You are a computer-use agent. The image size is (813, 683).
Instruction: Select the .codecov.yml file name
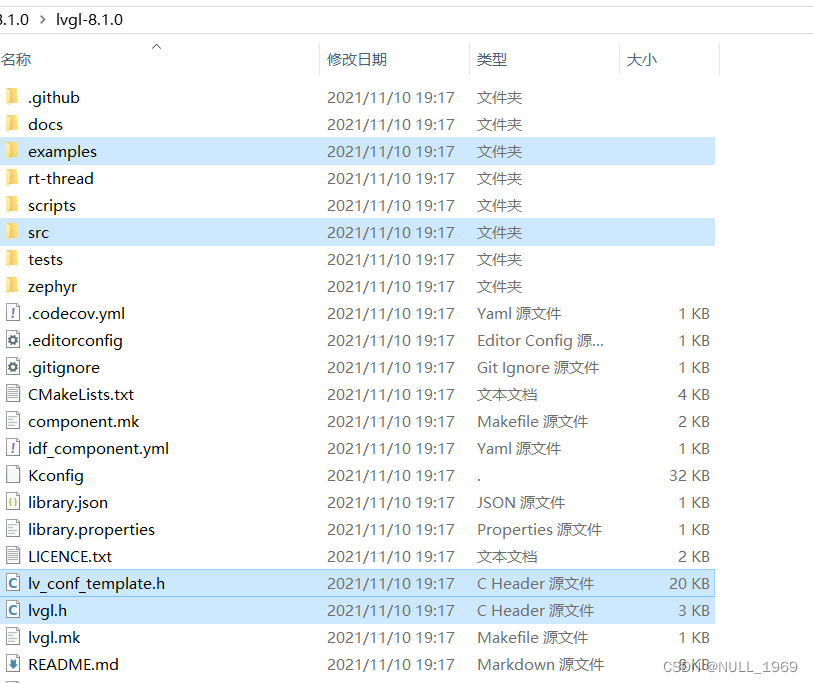(76, 313)
